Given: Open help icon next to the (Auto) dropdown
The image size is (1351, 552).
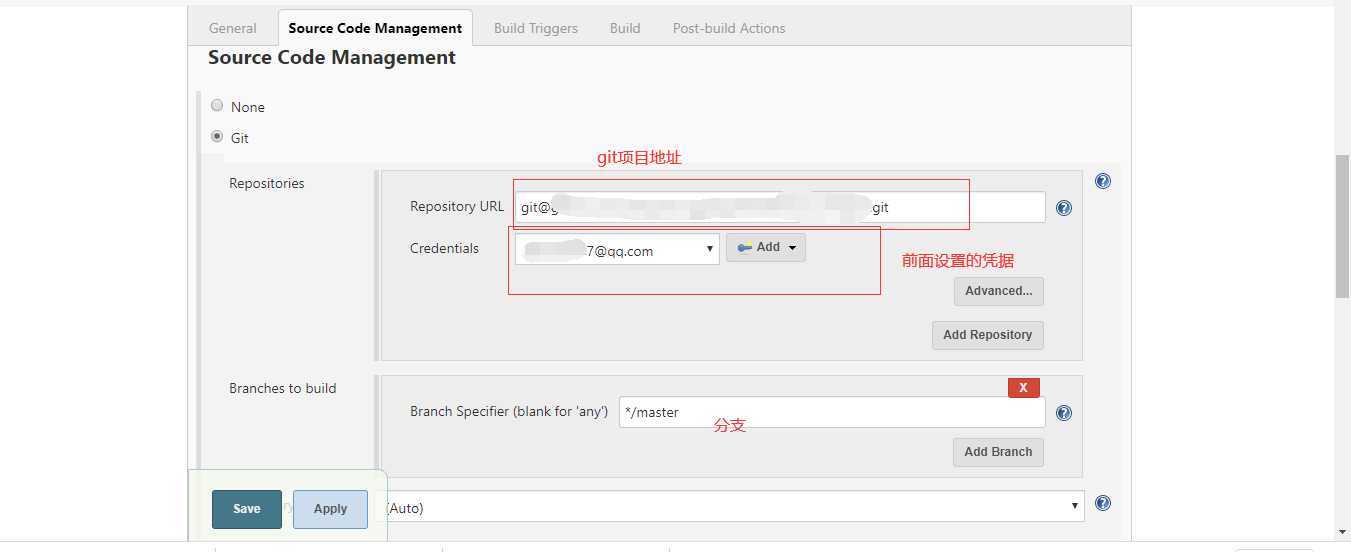Looking at the screenshot, I should pyautogui.click(x=1103, y=503).
